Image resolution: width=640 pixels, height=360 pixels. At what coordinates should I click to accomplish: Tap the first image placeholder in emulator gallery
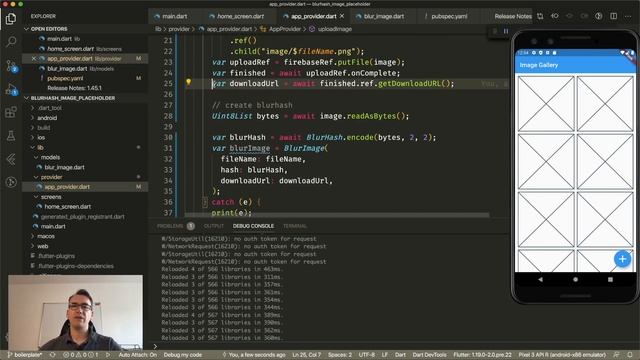(546, 104)
